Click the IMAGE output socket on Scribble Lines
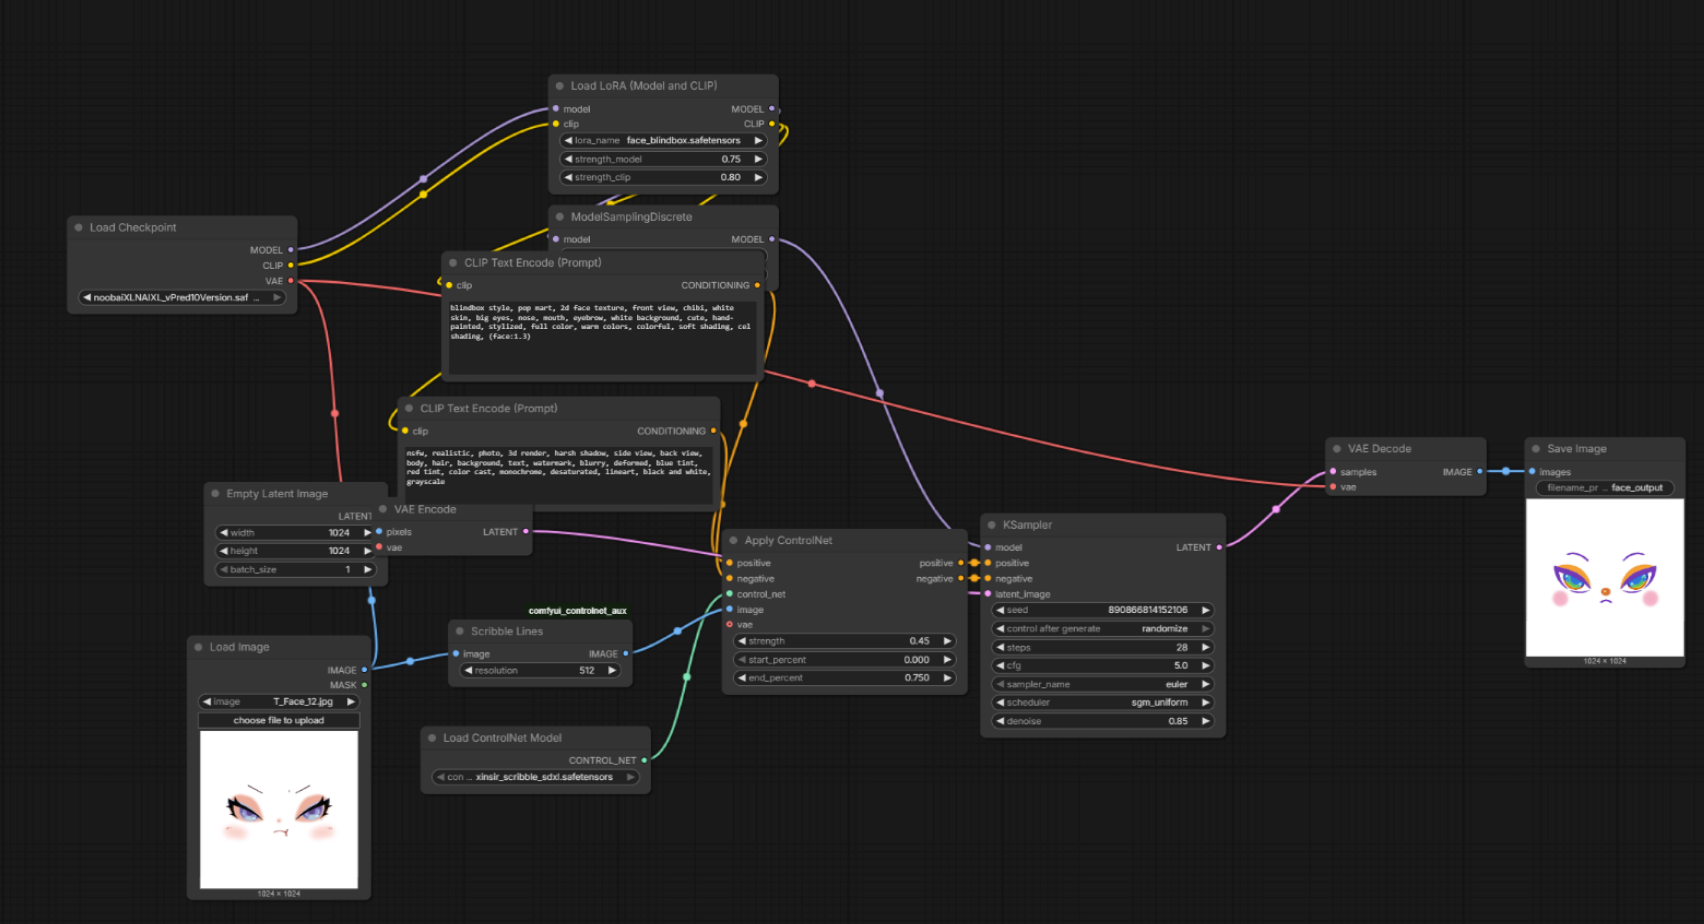Viewport: 1704px width, 924px height. tap(626, 654)
